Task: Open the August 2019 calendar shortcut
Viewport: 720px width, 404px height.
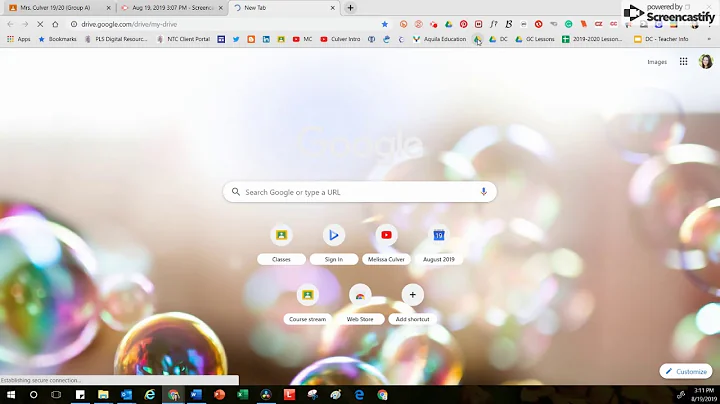Action: pos(439,246)
